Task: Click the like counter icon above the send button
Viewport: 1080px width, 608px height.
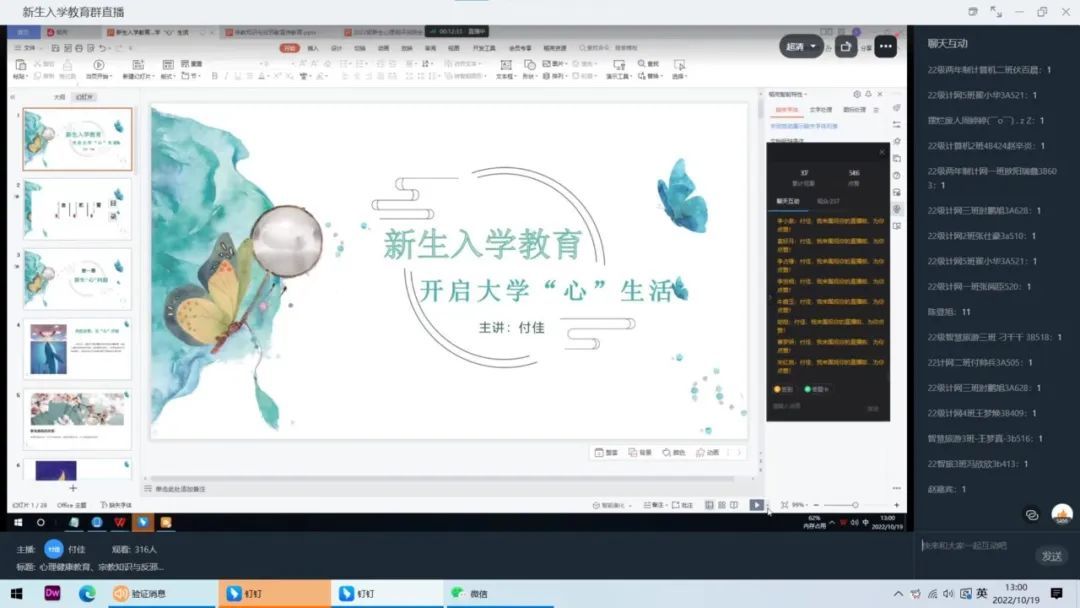Action: click(x=1062, y=514)
